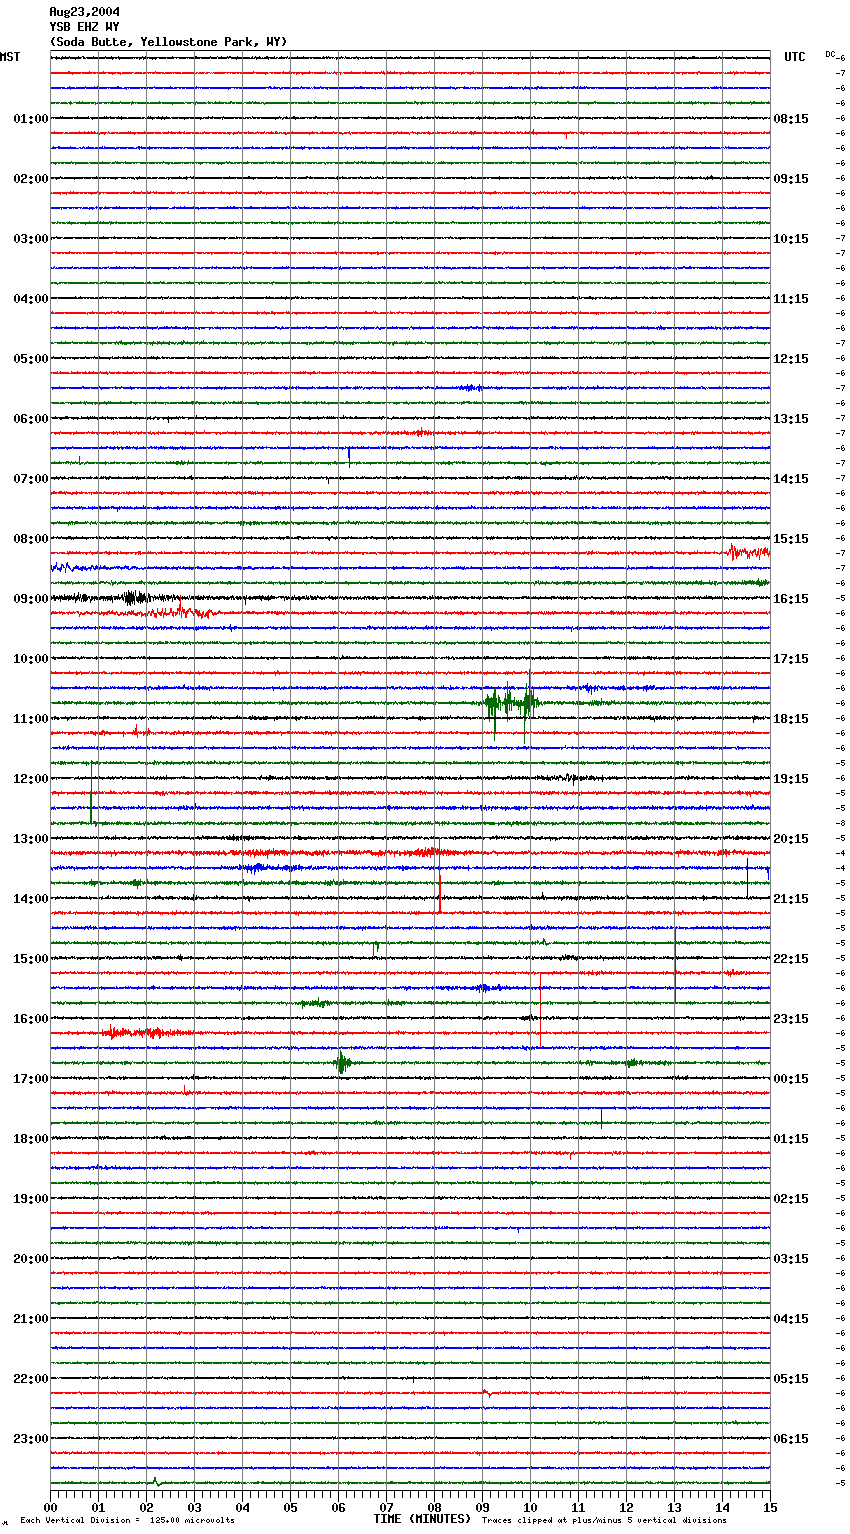Select the 07:00 MST time label

tap(31, 479)
